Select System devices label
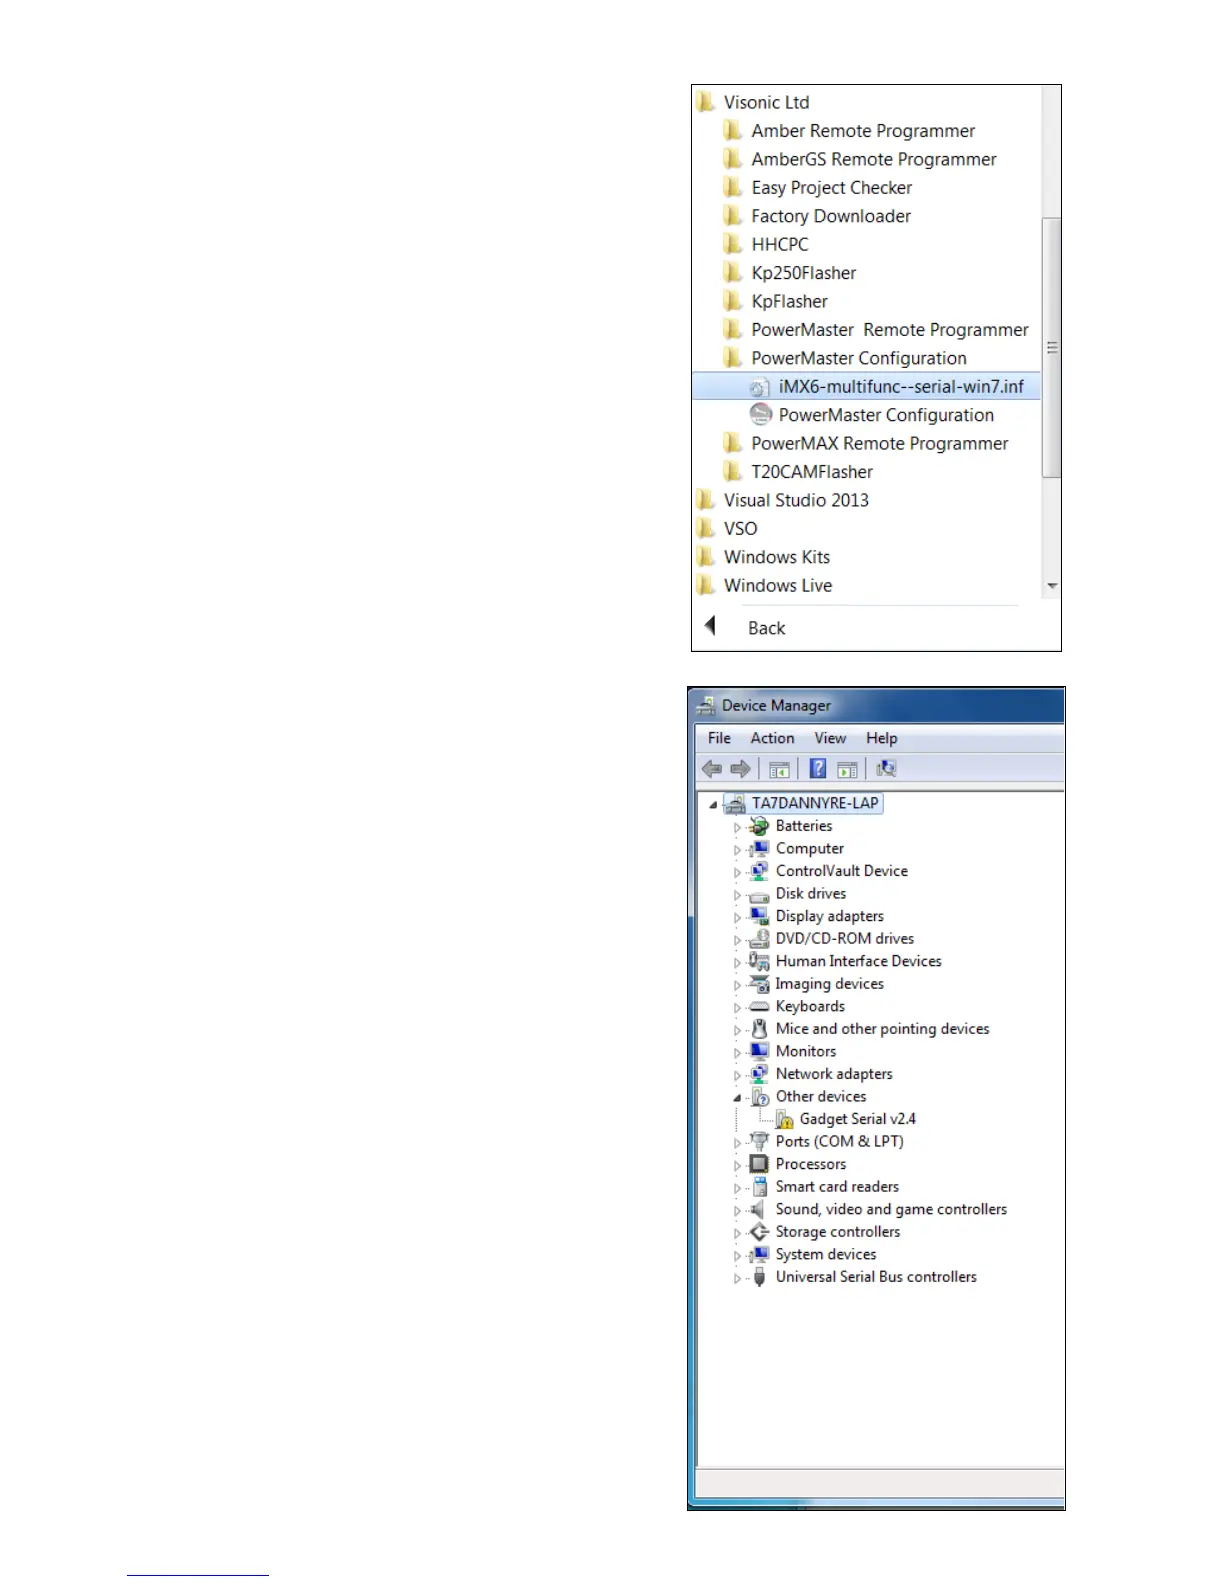 coord(825,1255)
